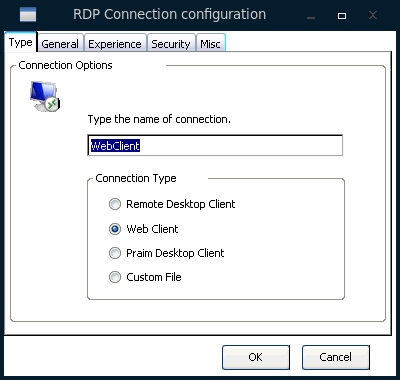Click the remote desktop computer icon
This screenshot has width=400, height=380.
point(45,96)
